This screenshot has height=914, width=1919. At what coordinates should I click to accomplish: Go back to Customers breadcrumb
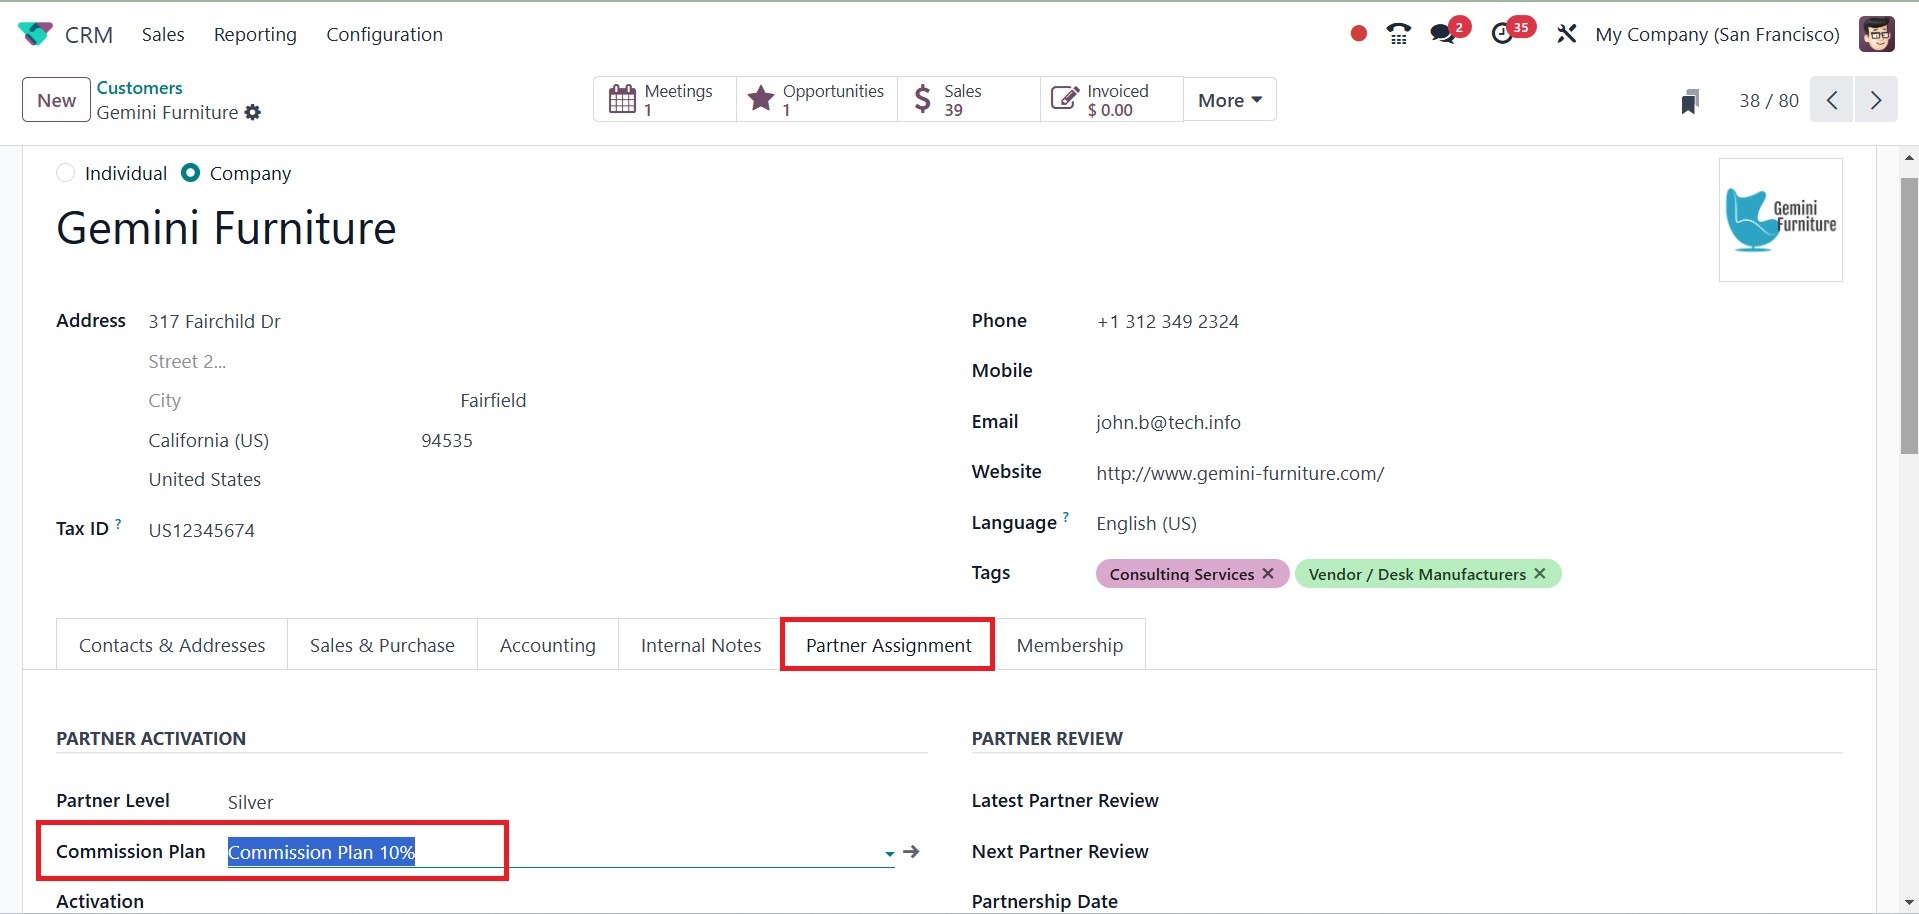[x=139, y=88]
